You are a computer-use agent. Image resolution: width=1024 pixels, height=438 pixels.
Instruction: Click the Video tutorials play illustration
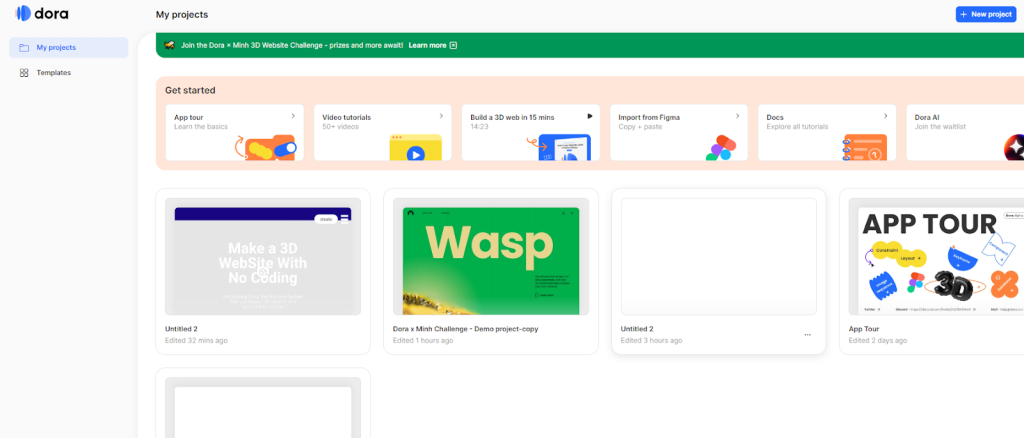[x=414, y=150]
